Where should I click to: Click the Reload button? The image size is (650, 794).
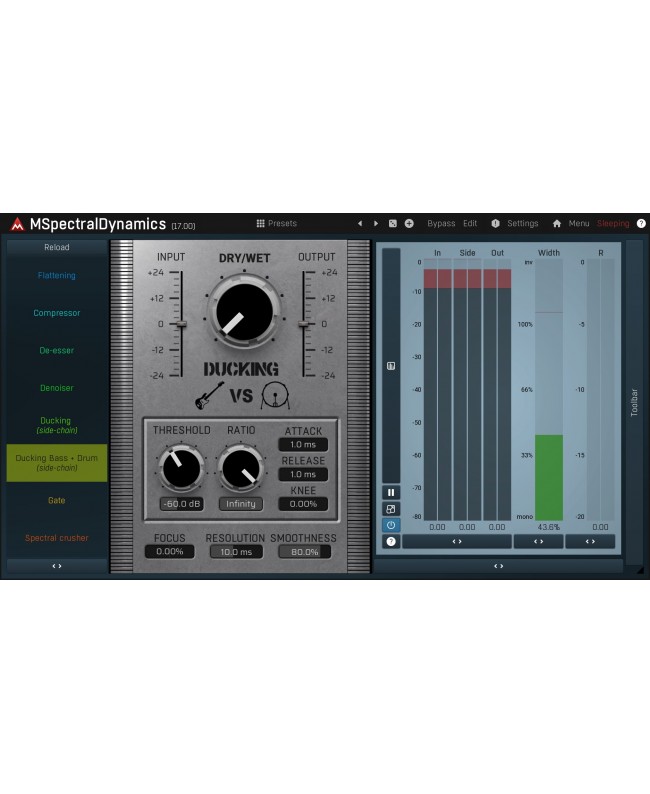[x=57, y=247]
